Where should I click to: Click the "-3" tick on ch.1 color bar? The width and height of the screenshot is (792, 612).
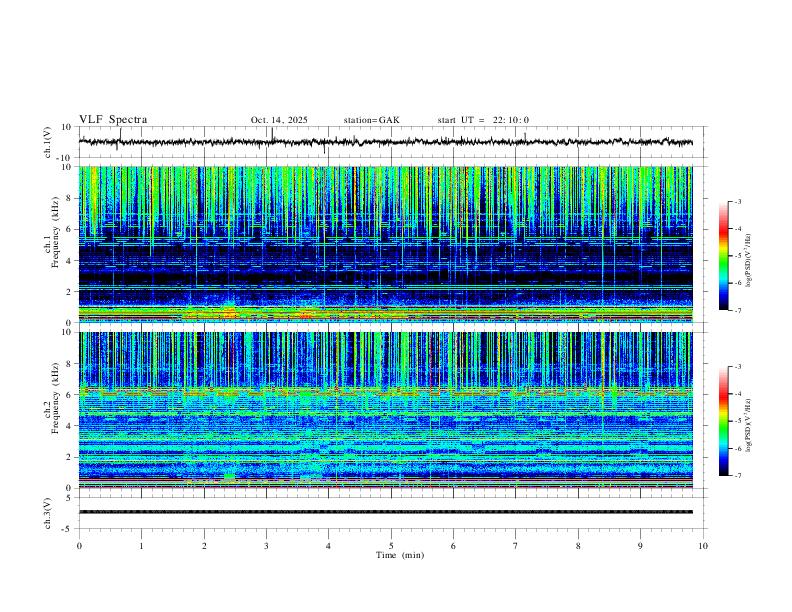[737, 201]
